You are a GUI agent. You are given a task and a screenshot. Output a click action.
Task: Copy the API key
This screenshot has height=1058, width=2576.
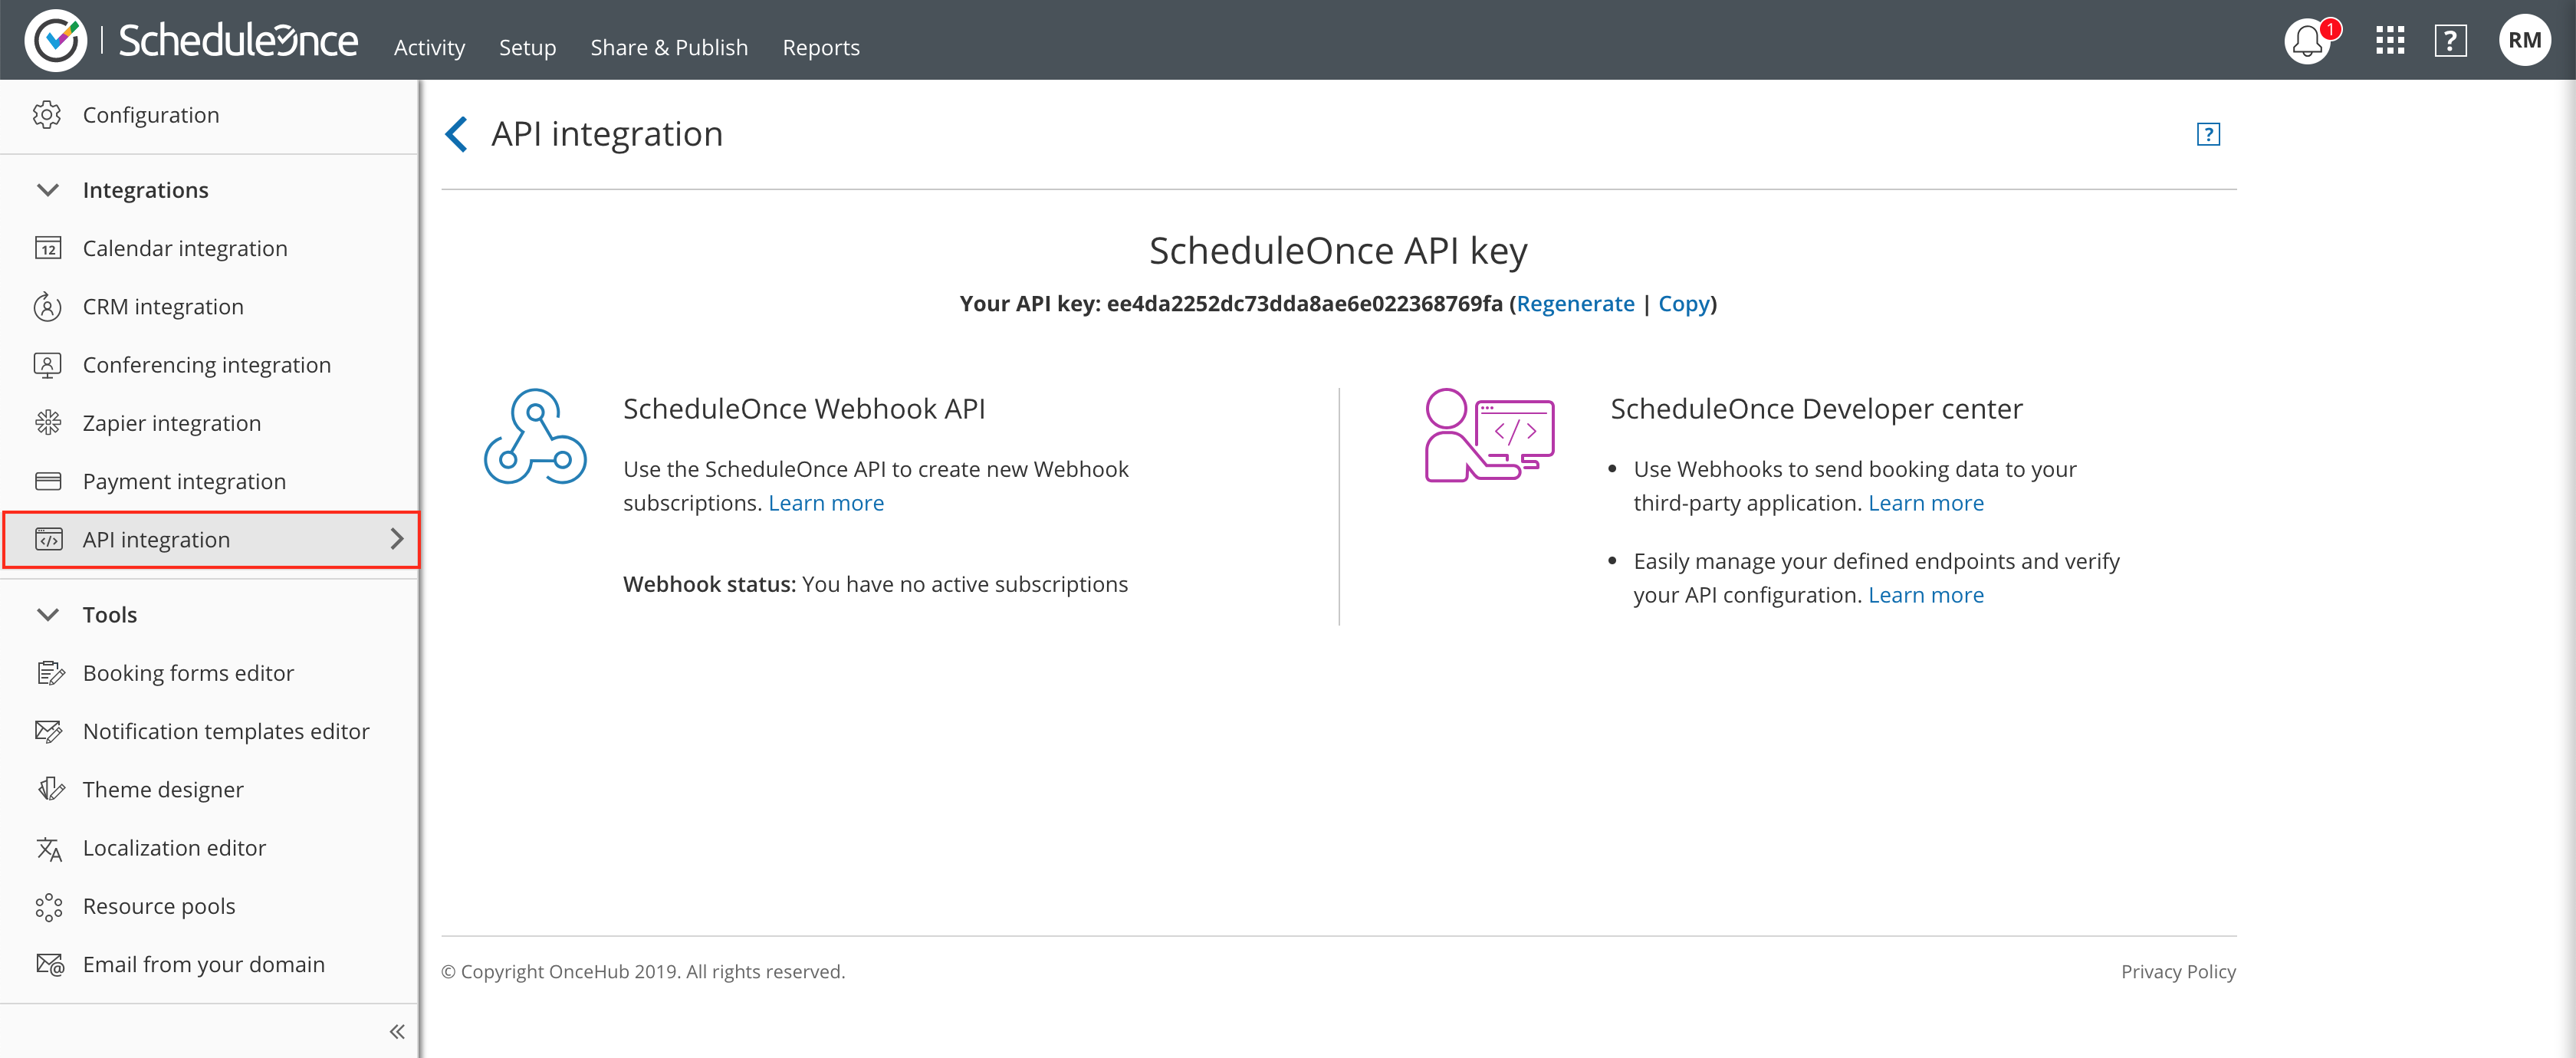click(x=1684, y=303)
